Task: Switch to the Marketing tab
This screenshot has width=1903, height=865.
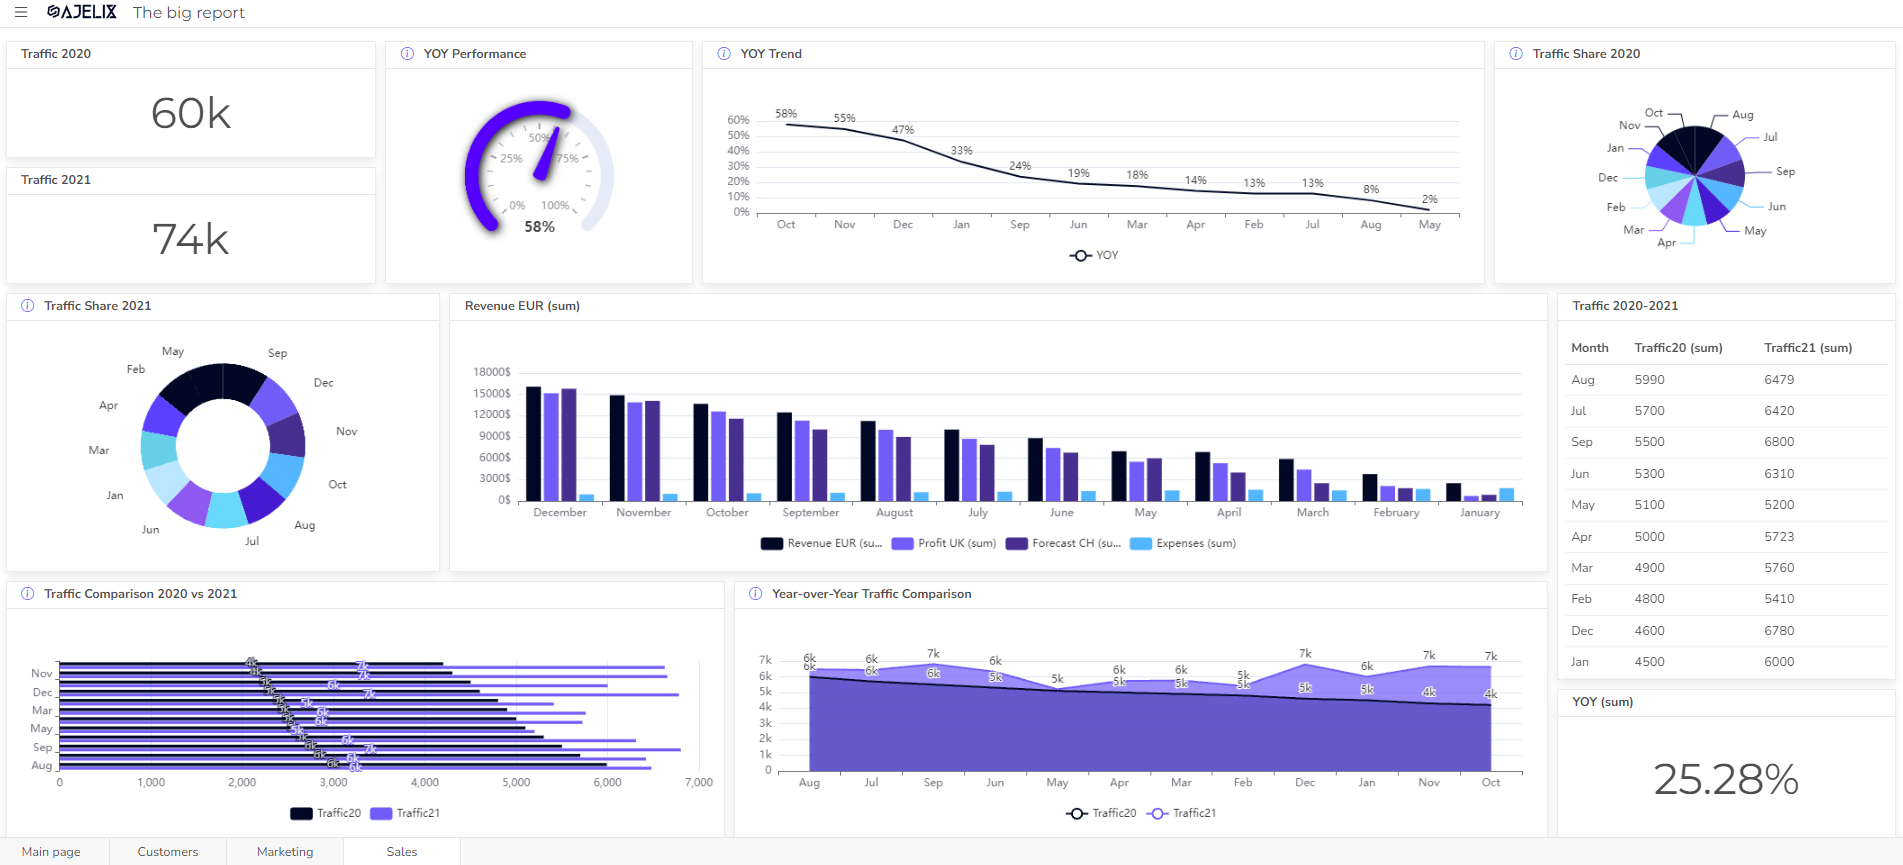Action: click(x=285, y=852)
